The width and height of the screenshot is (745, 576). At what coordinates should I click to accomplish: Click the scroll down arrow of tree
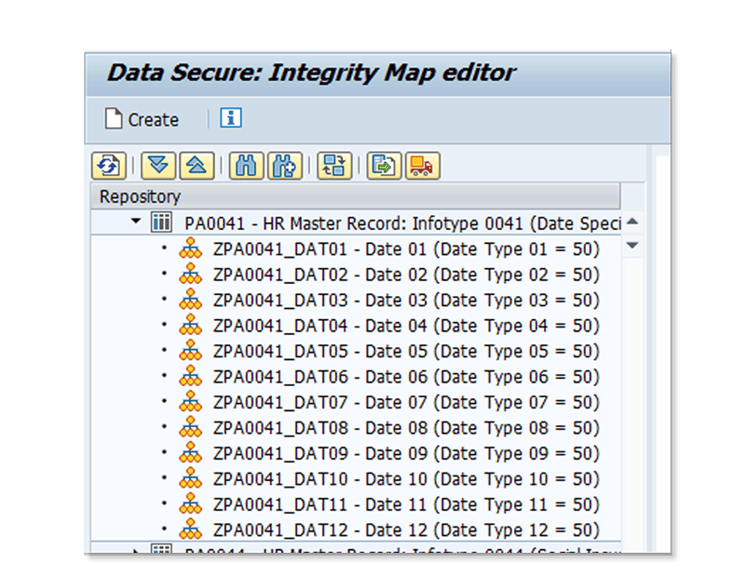[632, 246]
